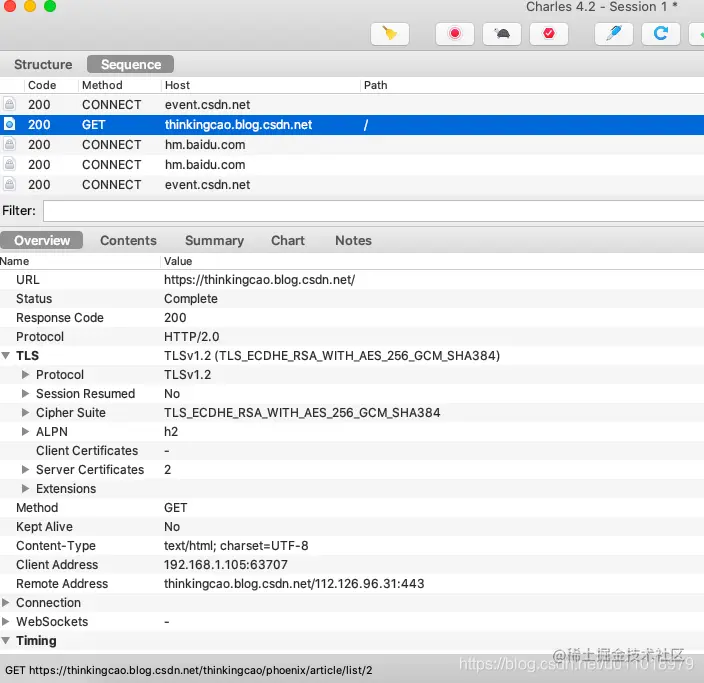704x683 pixels.
Task: Open the Summary tab
Action: pos(215,240)
